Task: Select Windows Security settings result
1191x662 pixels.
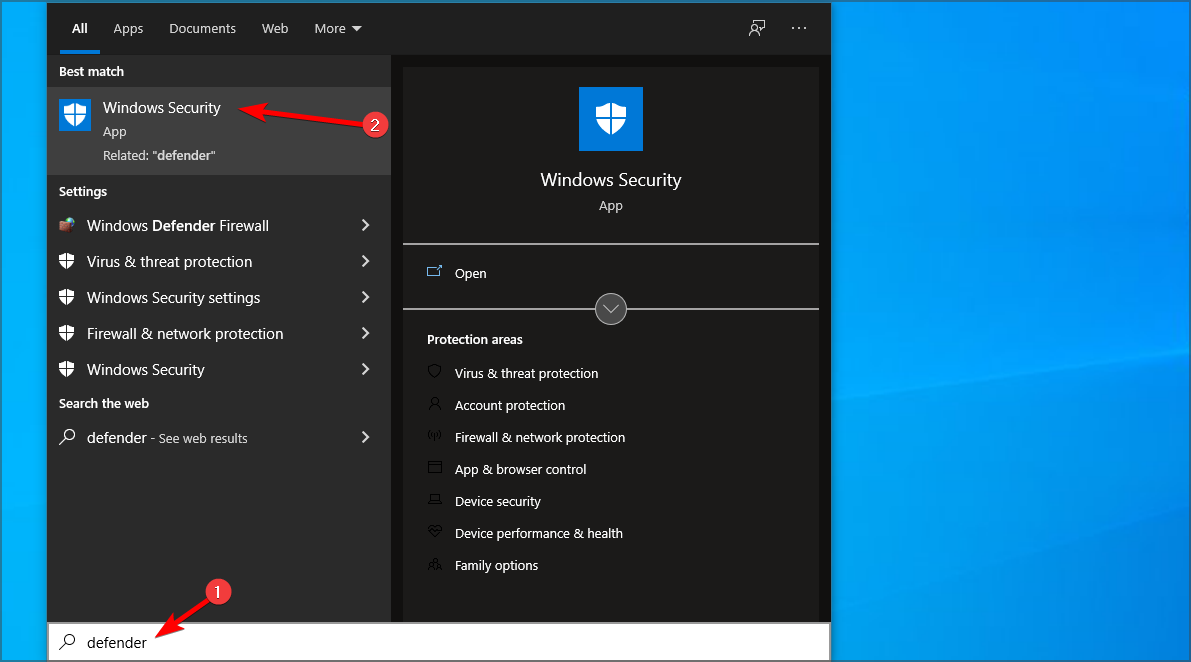Action: click(219, 297)
